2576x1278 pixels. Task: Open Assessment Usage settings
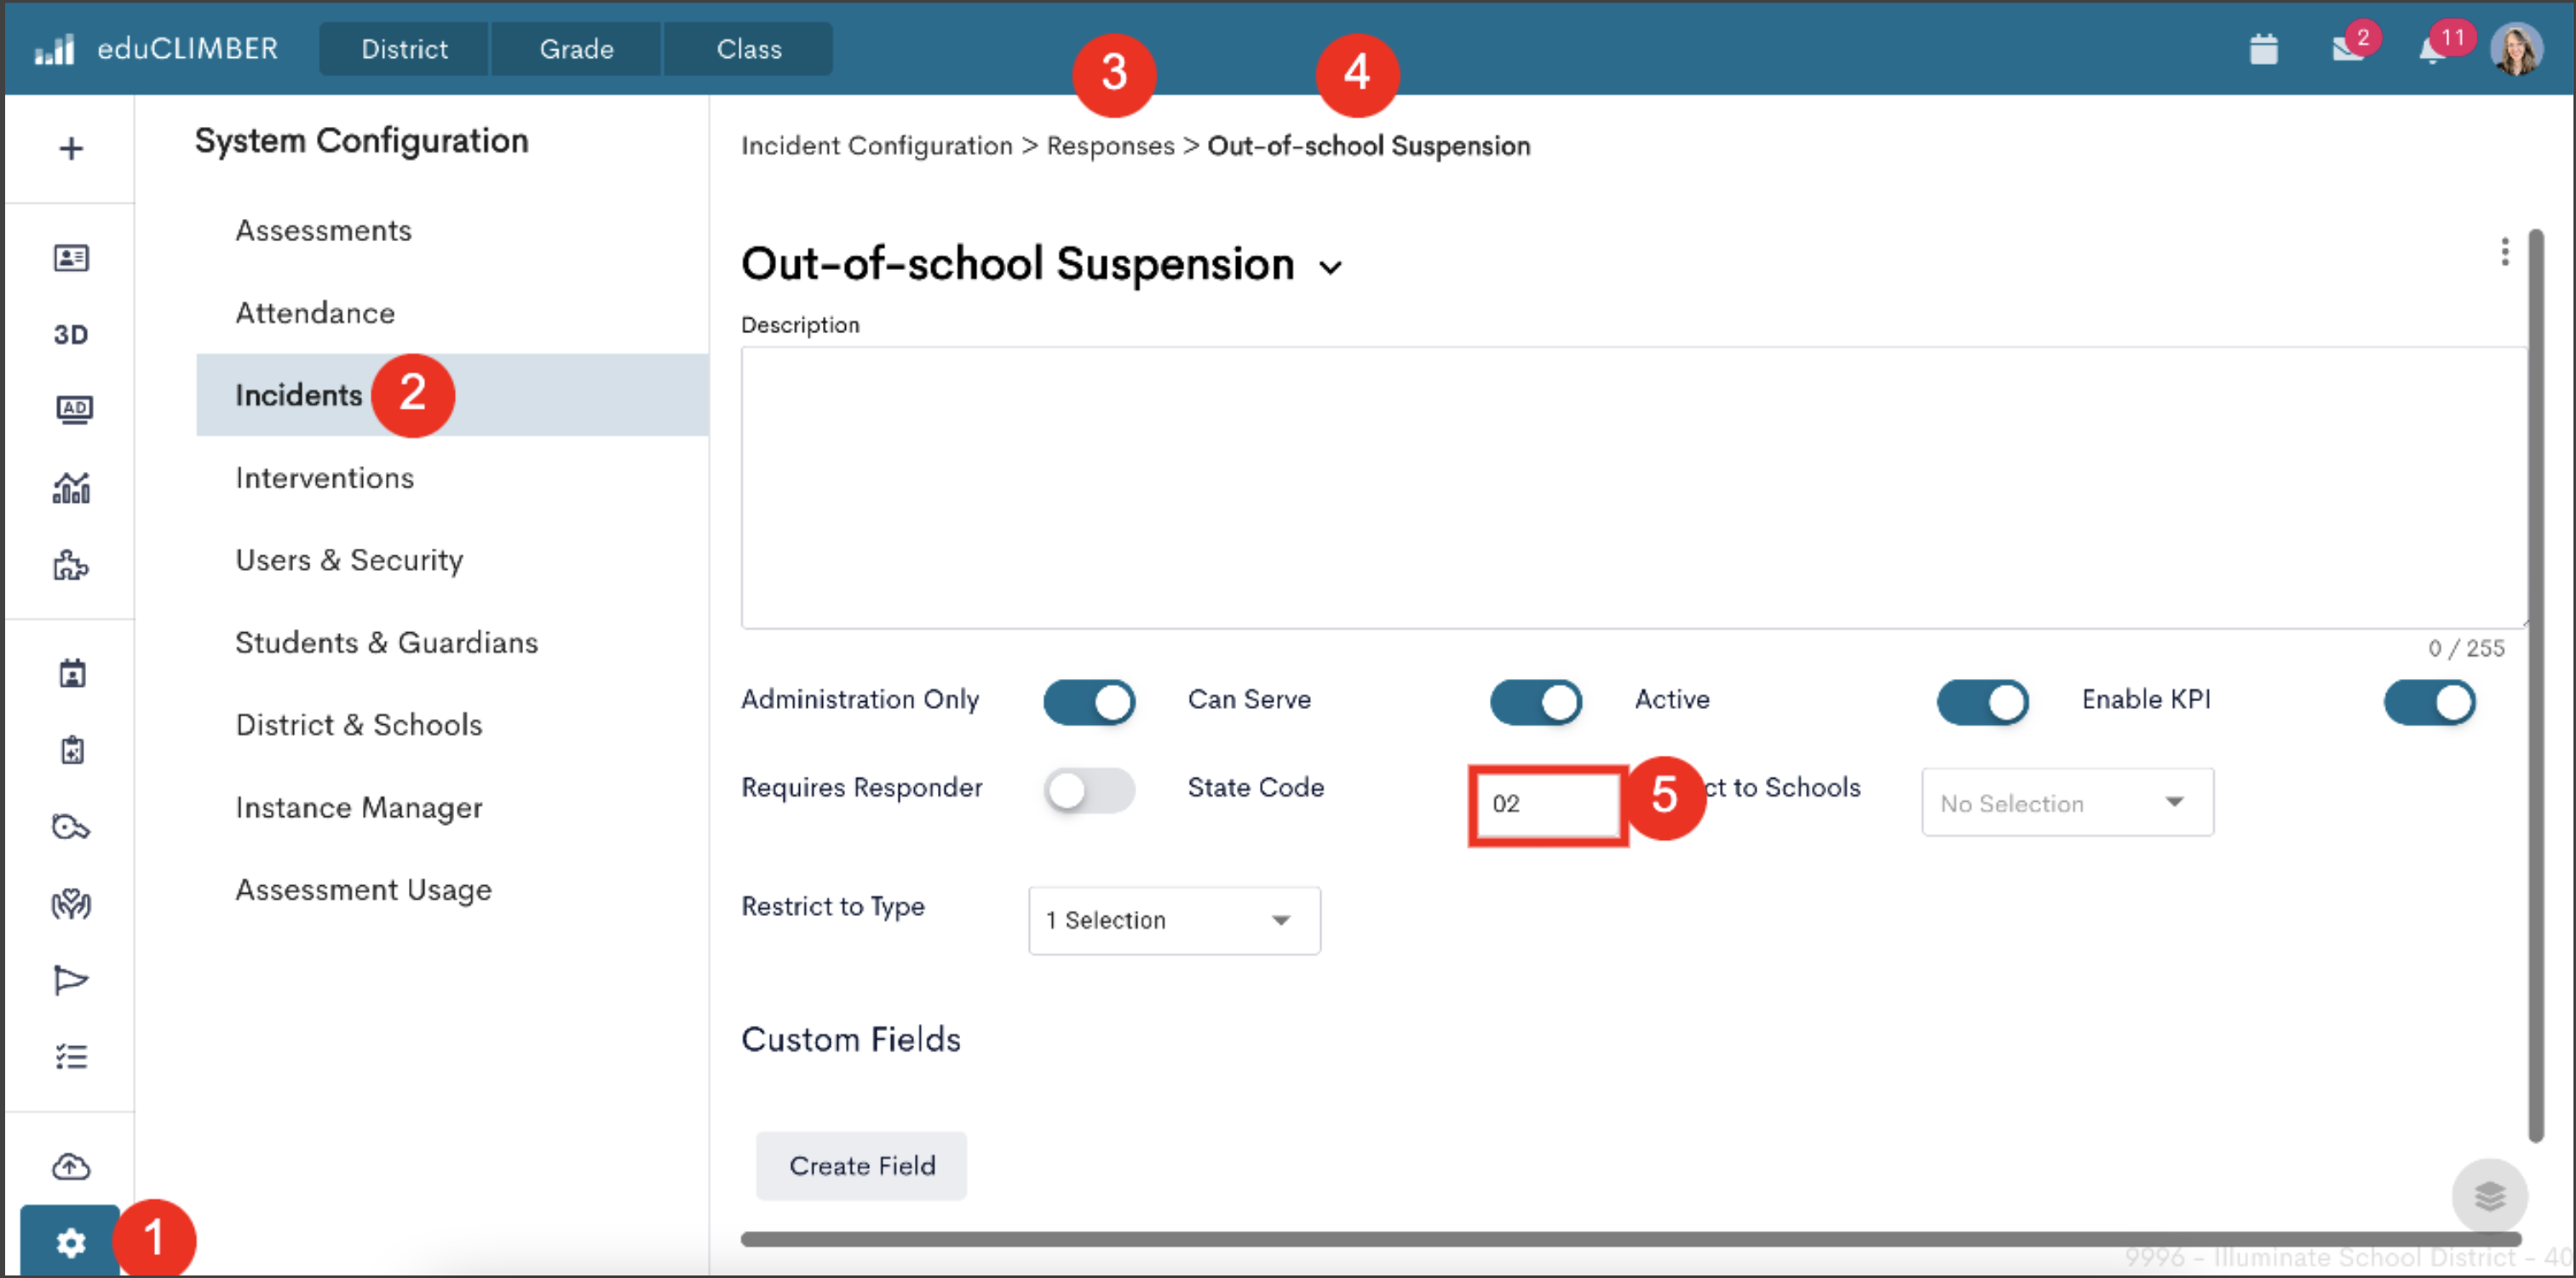pos(363,890)
